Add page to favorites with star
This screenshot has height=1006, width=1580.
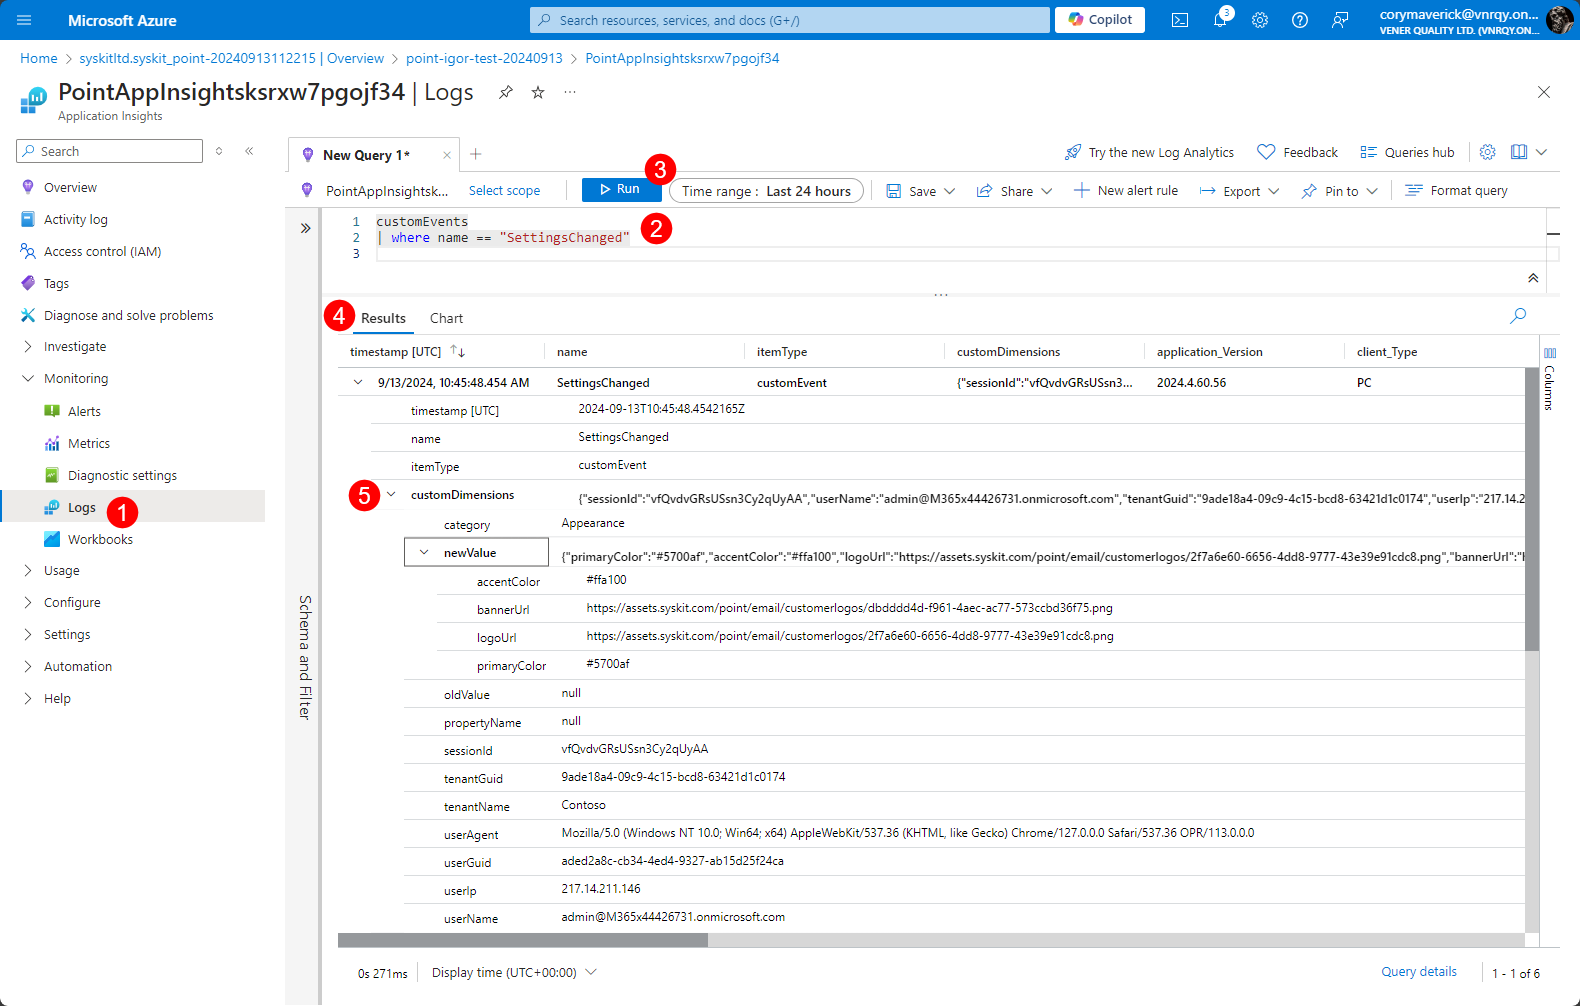(x=538, y=92)
